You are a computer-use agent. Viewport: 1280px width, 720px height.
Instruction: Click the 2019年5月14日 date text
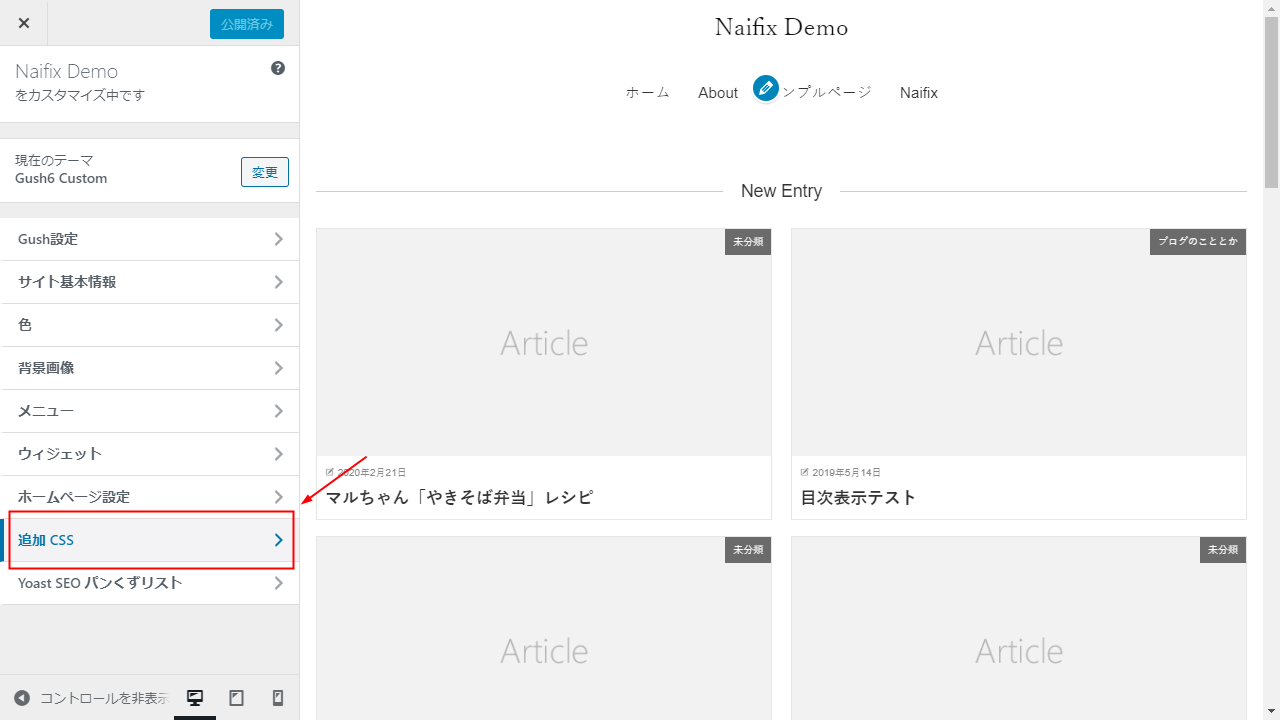click(846, 472)
